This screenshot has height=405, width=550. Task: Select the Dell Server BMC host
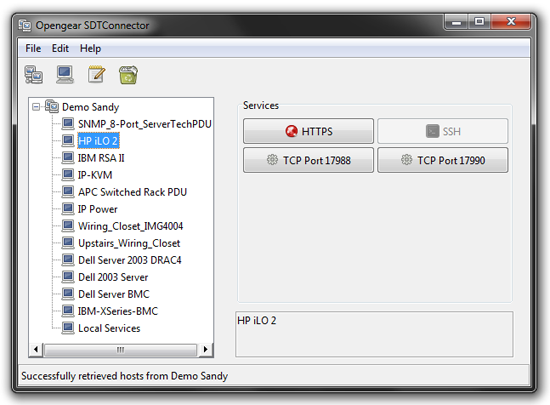coord(114,294)
